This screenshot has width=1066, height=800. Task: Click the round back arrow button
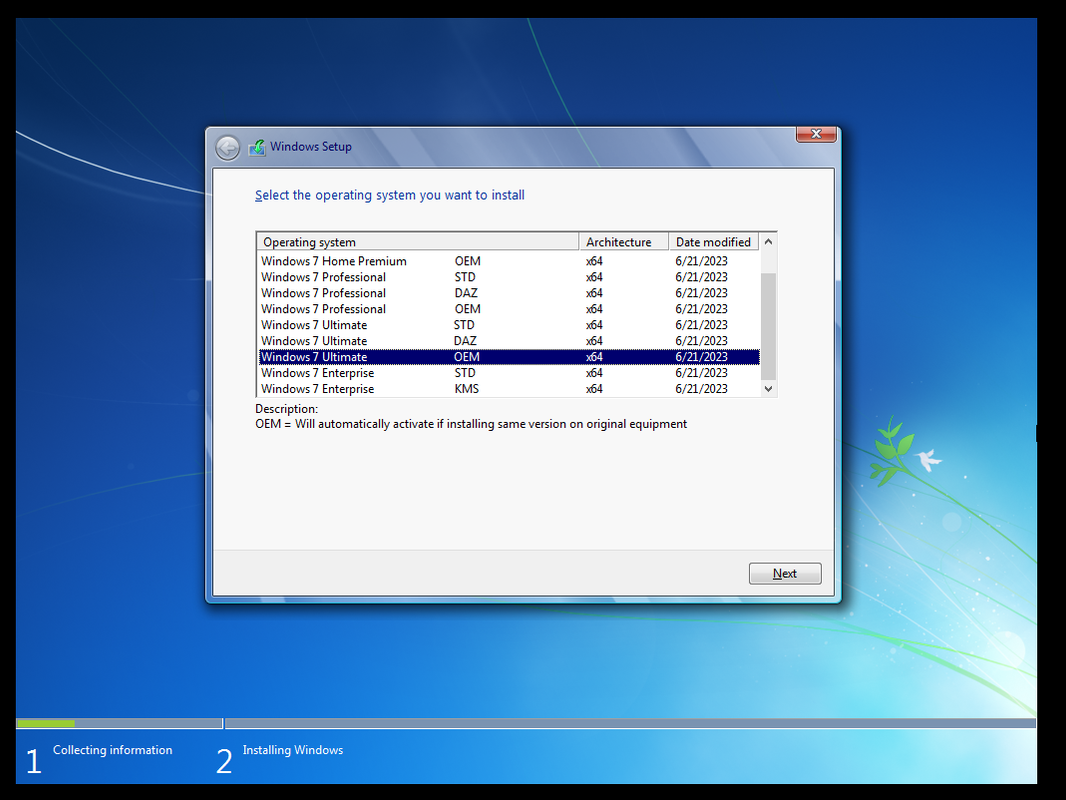[x=228, y=147]
